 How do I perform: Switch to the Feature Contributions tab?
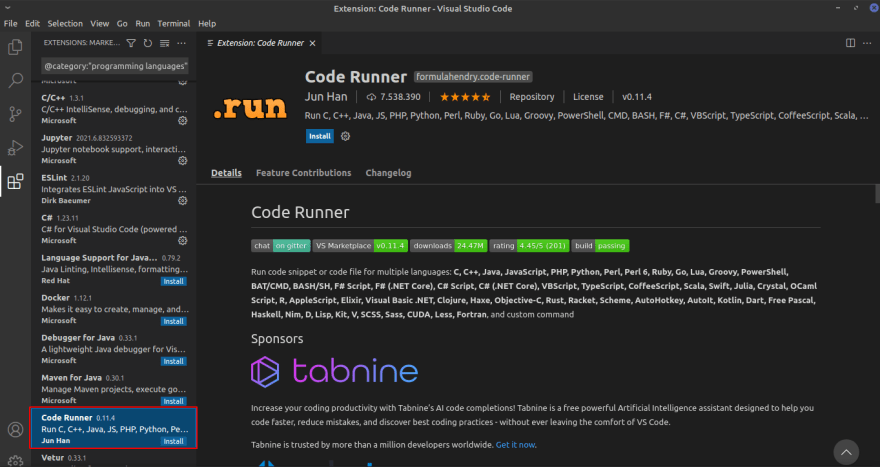pos(304,173)
